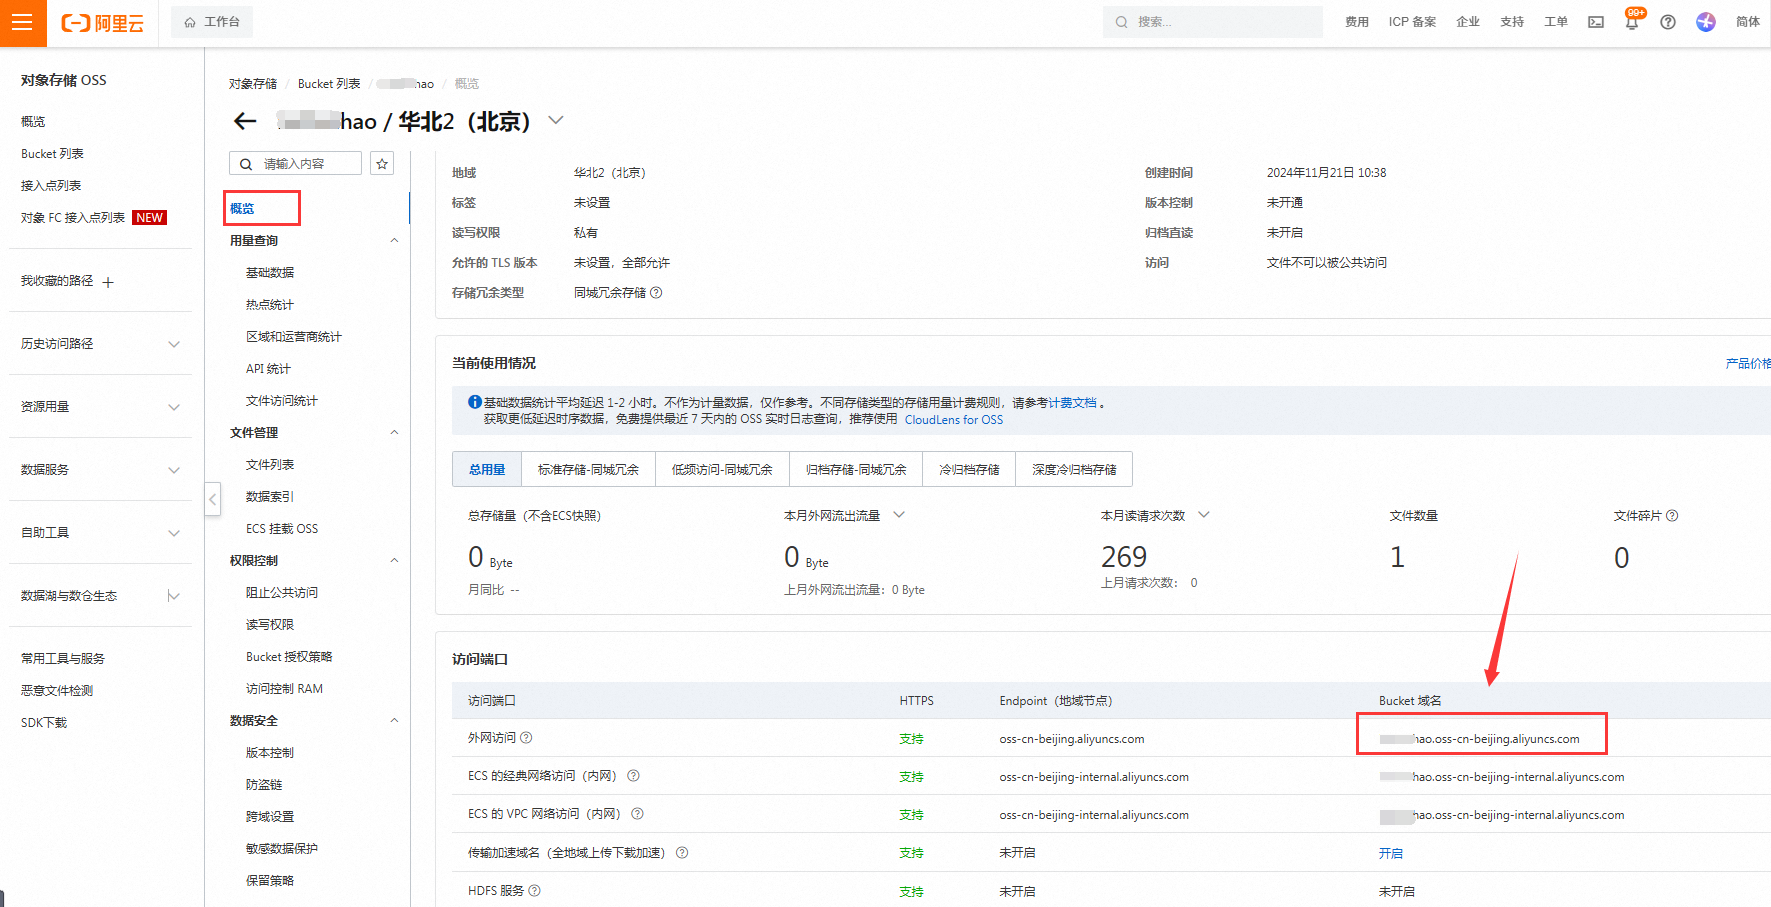Screen dimensions: 1771x907
Task: Click 对象存储 breadcrumb
Action: 253,84
